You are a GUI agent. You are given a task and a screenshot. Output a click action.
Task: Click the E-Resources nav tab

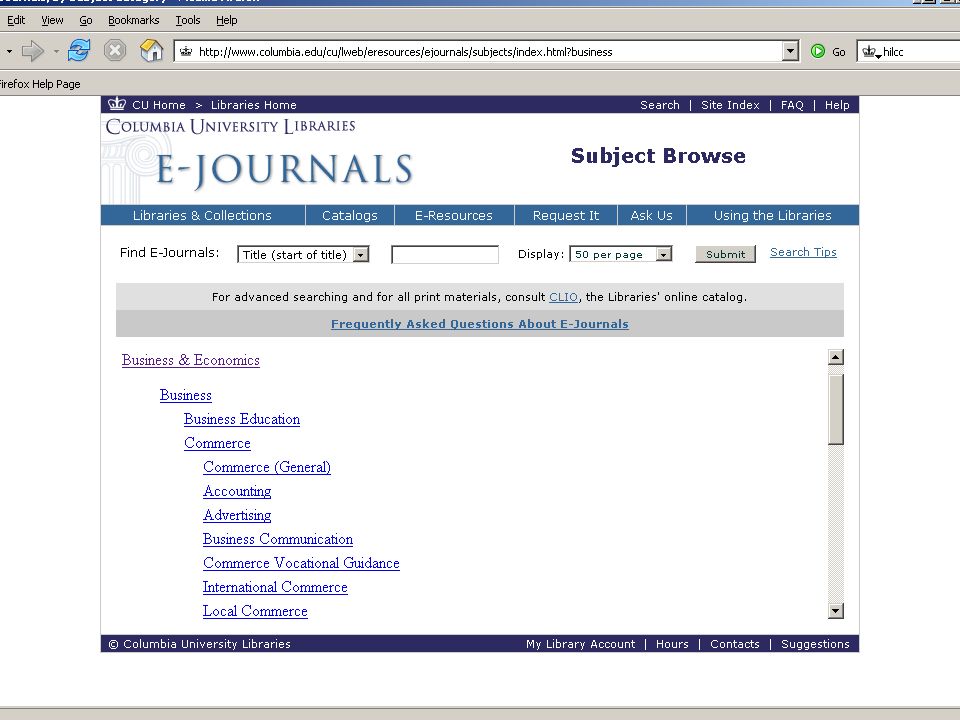(454, 216)
